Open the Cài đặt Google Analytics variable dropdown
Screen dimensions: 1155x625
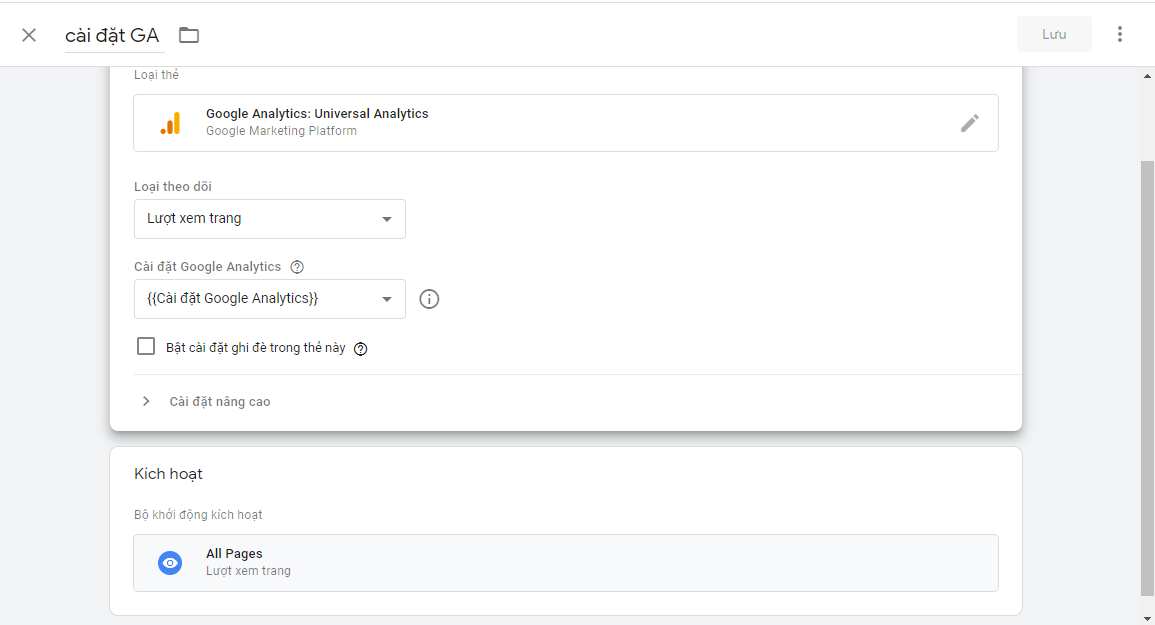point(270,298)
